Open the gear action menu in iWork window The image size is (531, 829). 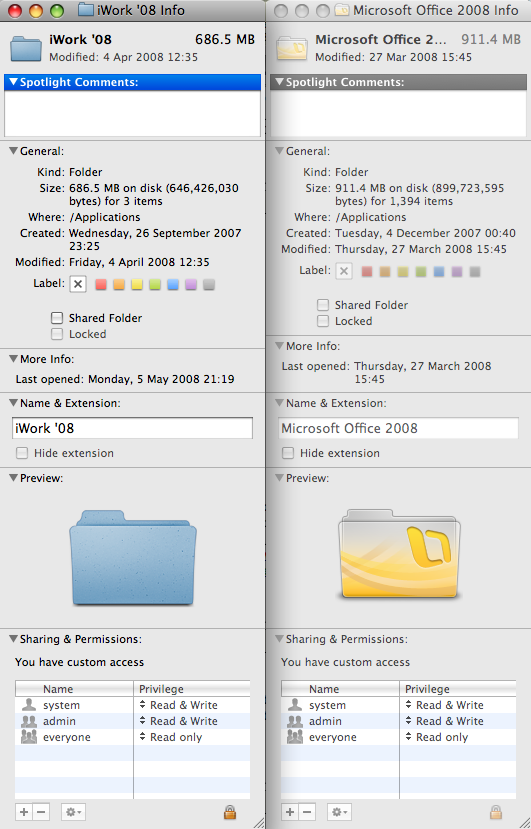pos(73,812)
